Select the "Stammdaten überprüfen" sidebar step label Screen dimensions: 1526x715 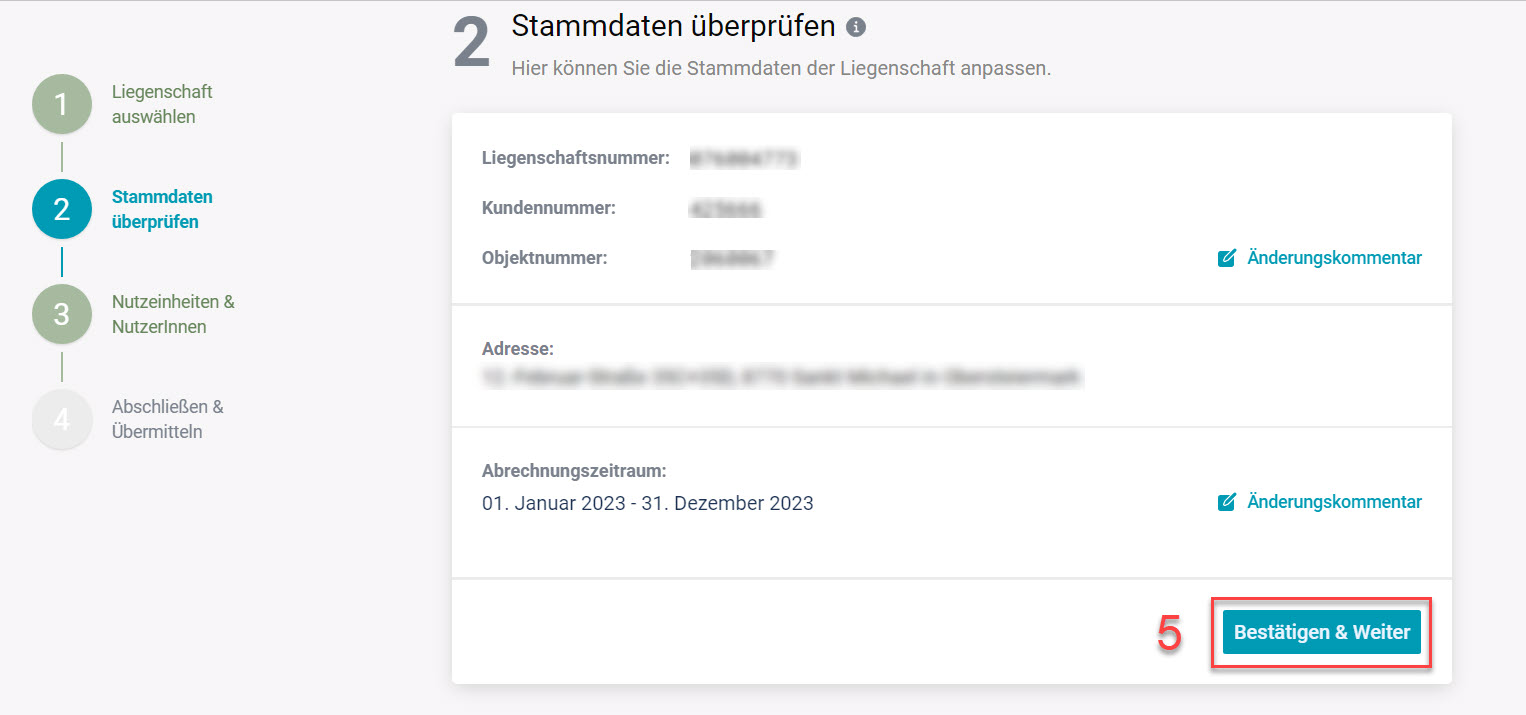coord(162,209)
